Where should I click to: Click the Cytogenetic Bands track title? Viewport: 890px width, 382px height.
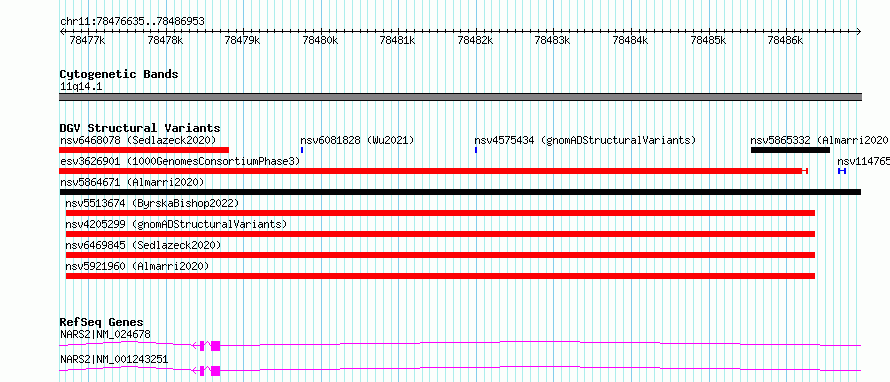click(x=119, y=74)
